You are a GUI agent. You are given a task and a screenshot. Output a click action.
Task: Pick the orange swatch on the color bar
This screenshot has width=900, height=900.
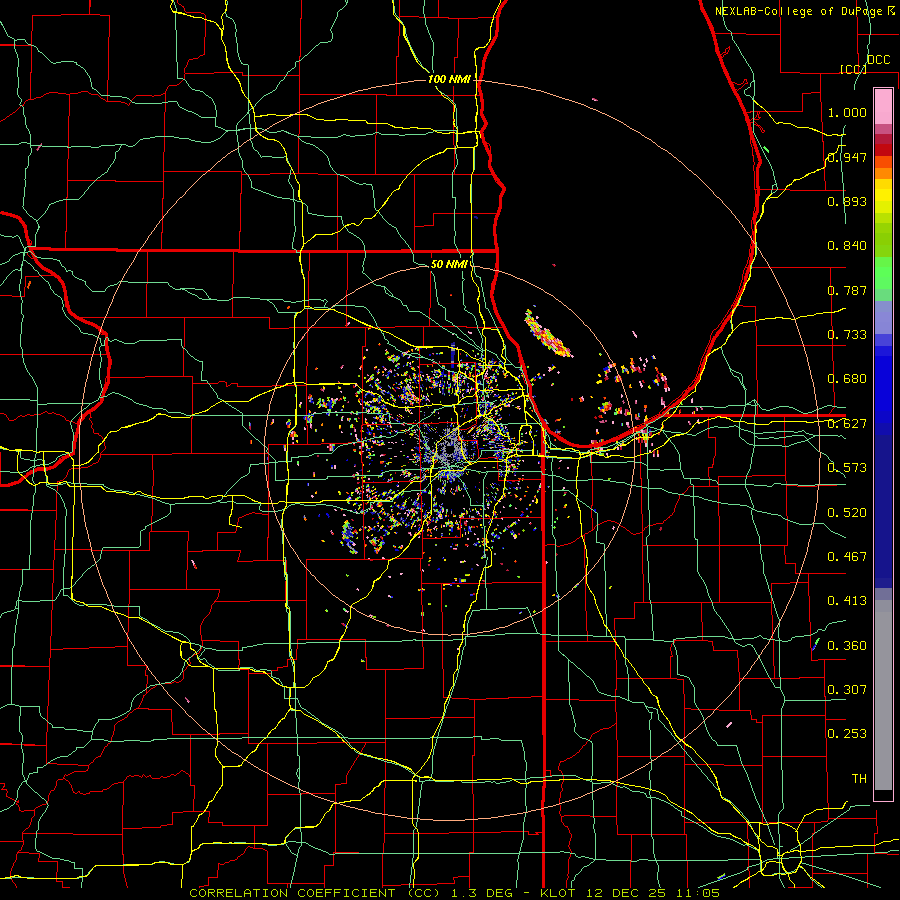(x=883, y=173)
